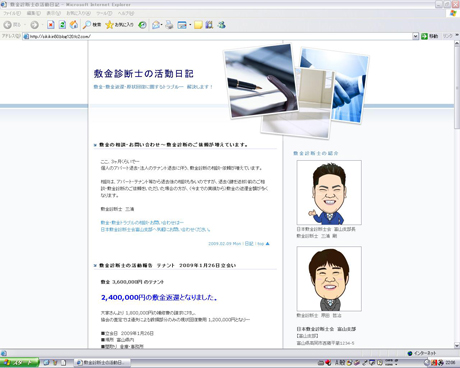Click the scrollbar down arrow

click(457, 346)
